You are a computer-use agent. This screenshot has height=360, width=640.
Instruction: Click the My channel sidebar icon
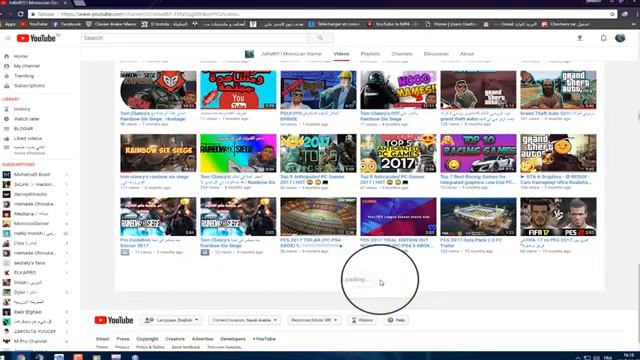click(7, 66)
